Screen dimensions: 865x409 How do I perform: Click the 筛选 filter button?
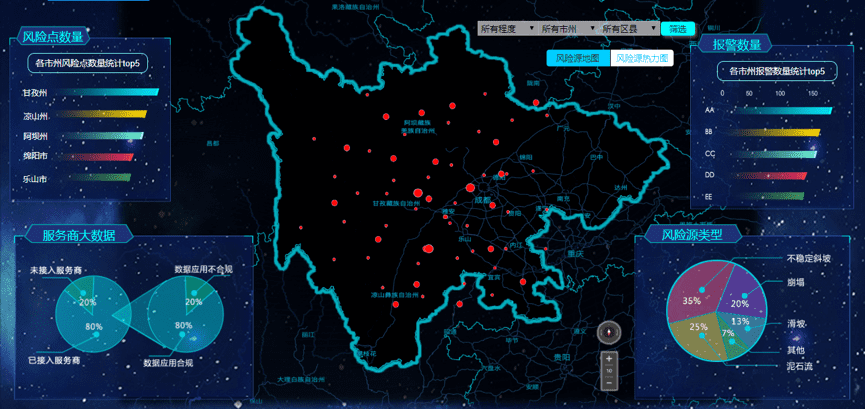(678, 28)
